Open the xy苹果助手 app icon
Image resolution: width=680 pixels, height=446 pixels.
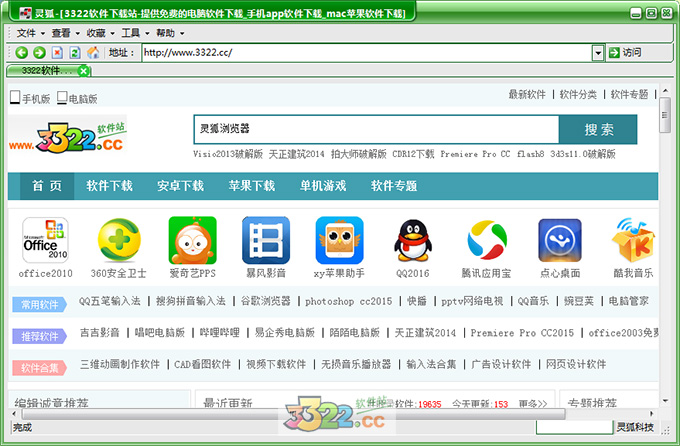(x=340, y=240)
